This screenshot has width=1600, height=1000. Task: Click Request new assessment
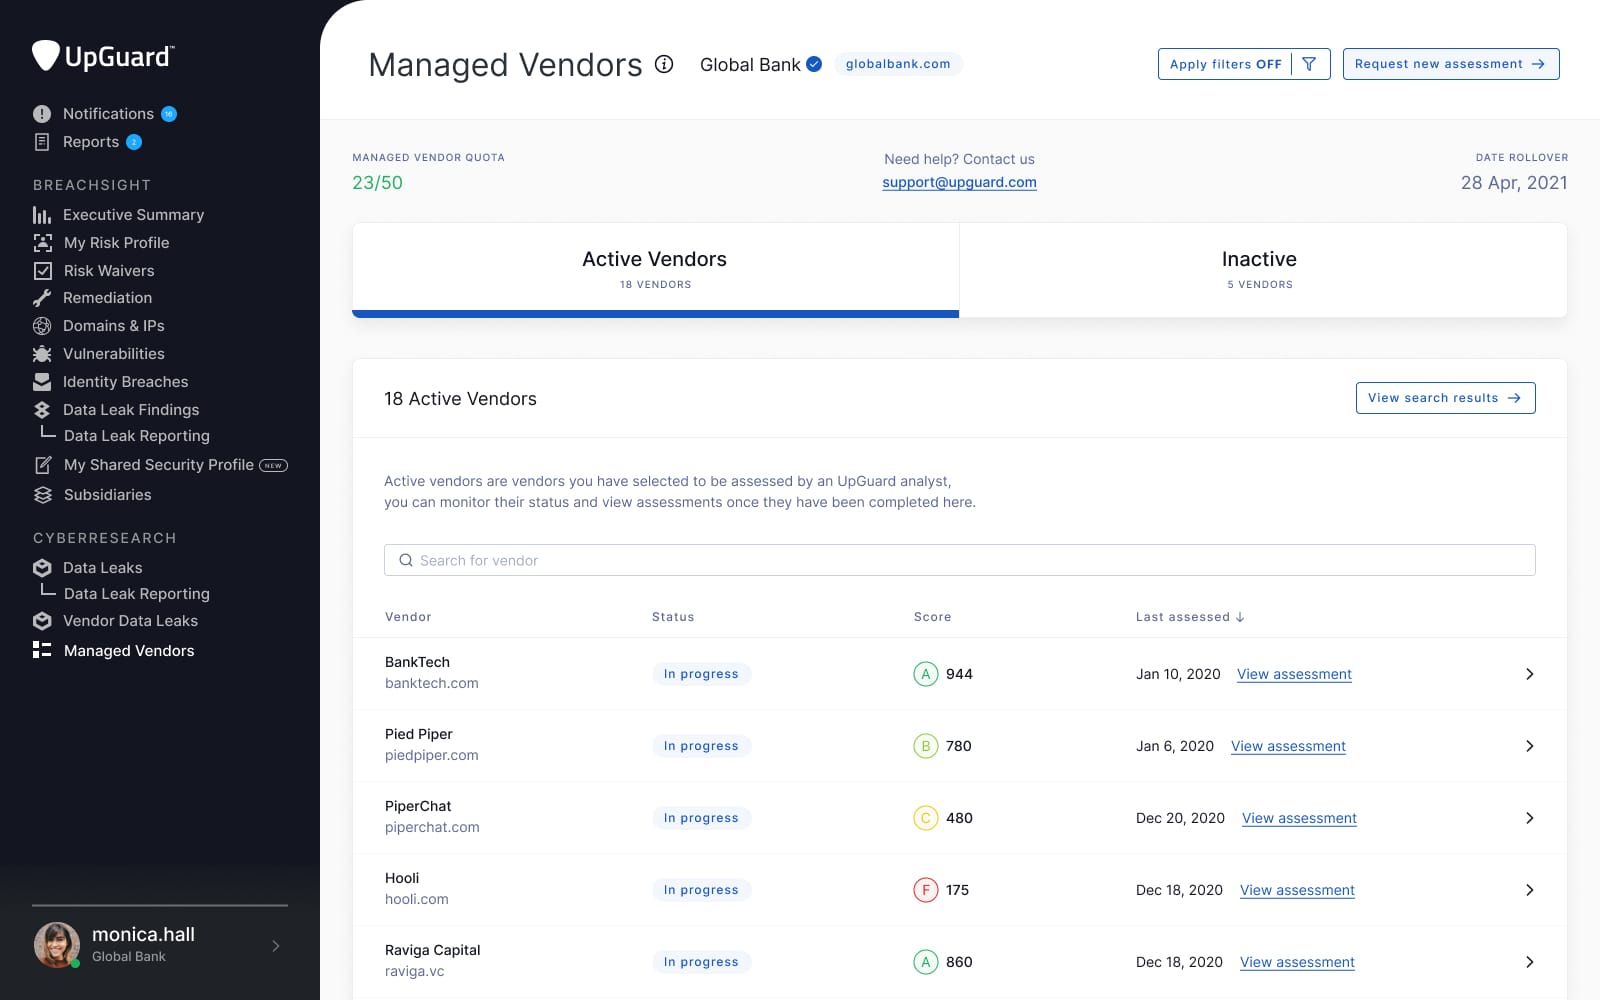[x=1450, y=63]
